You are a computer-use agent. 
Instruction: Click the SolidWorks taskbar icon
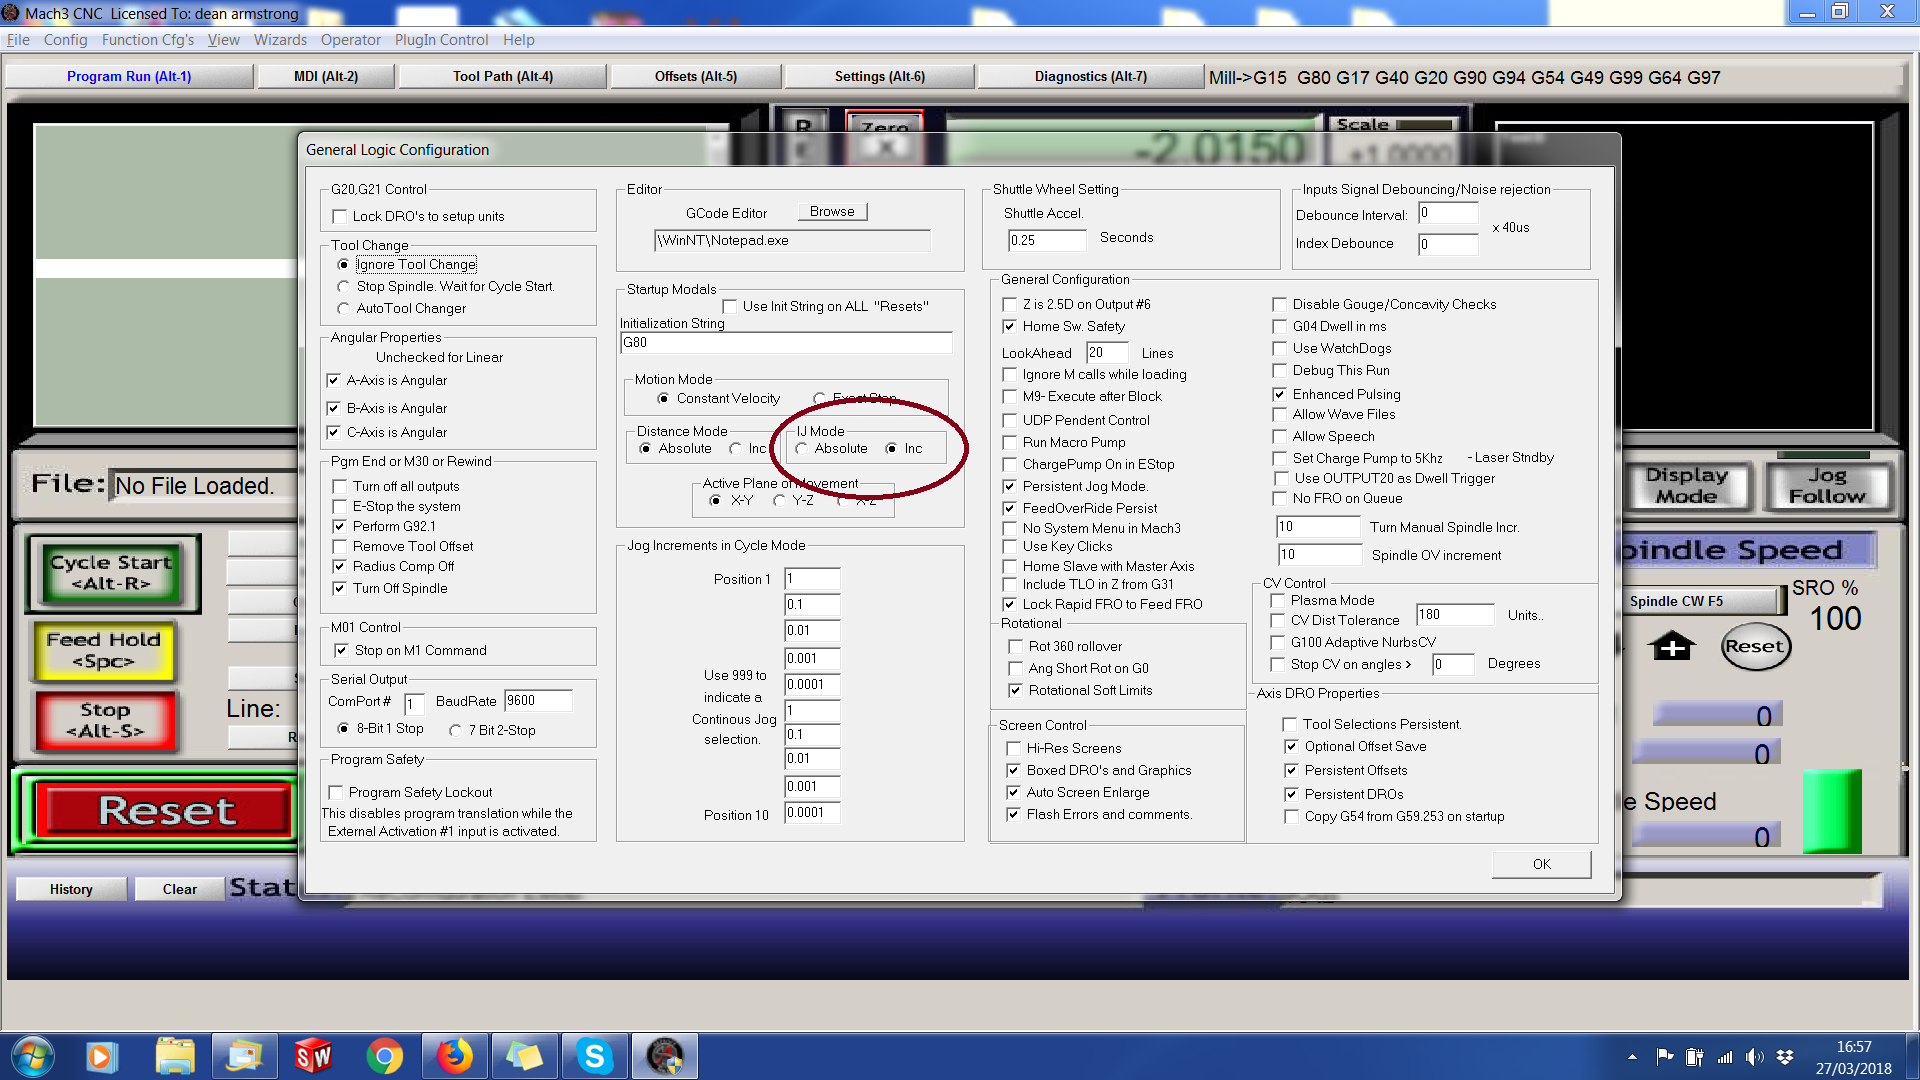pyautogui.click(x=313, y=1056)
